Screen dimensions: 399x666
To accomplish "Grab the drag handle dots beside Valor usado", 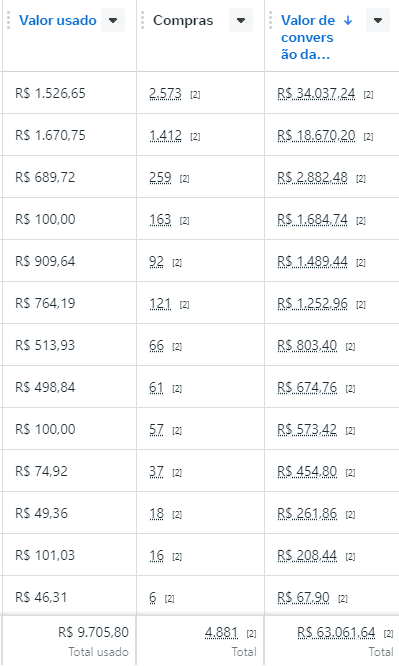I will (8, 20).
